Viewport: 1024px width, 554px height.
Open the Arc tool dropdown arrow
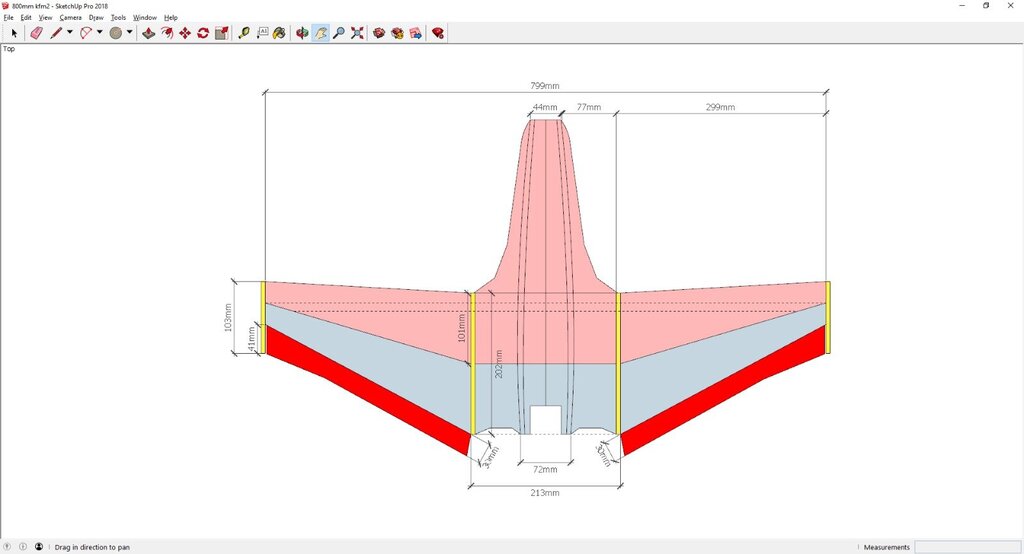99,33
